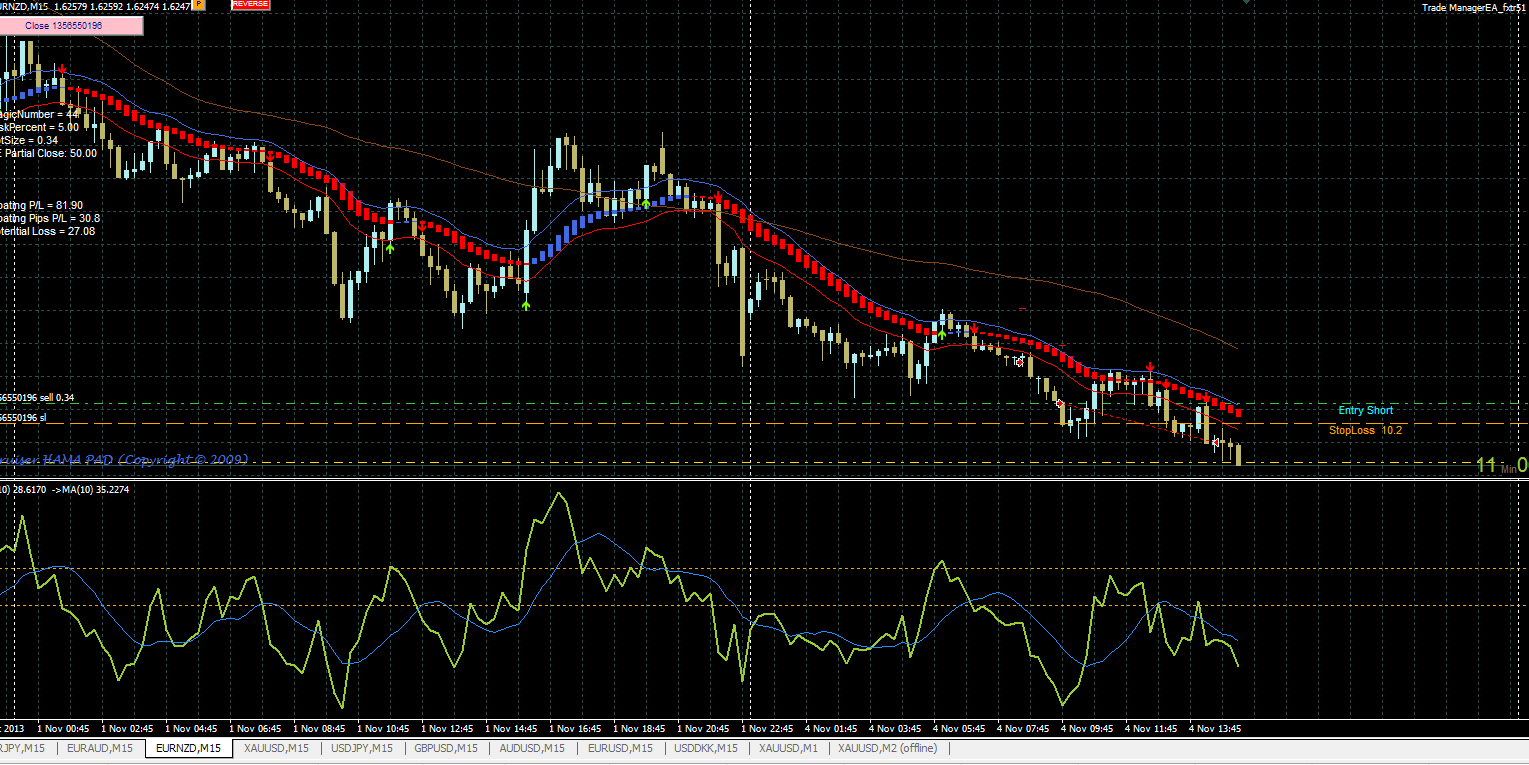The image size is (1529, 765).
Task: Click the 1 Nov 16:45 time axis label
Action: pyautogui.click(x=574, y=728)
